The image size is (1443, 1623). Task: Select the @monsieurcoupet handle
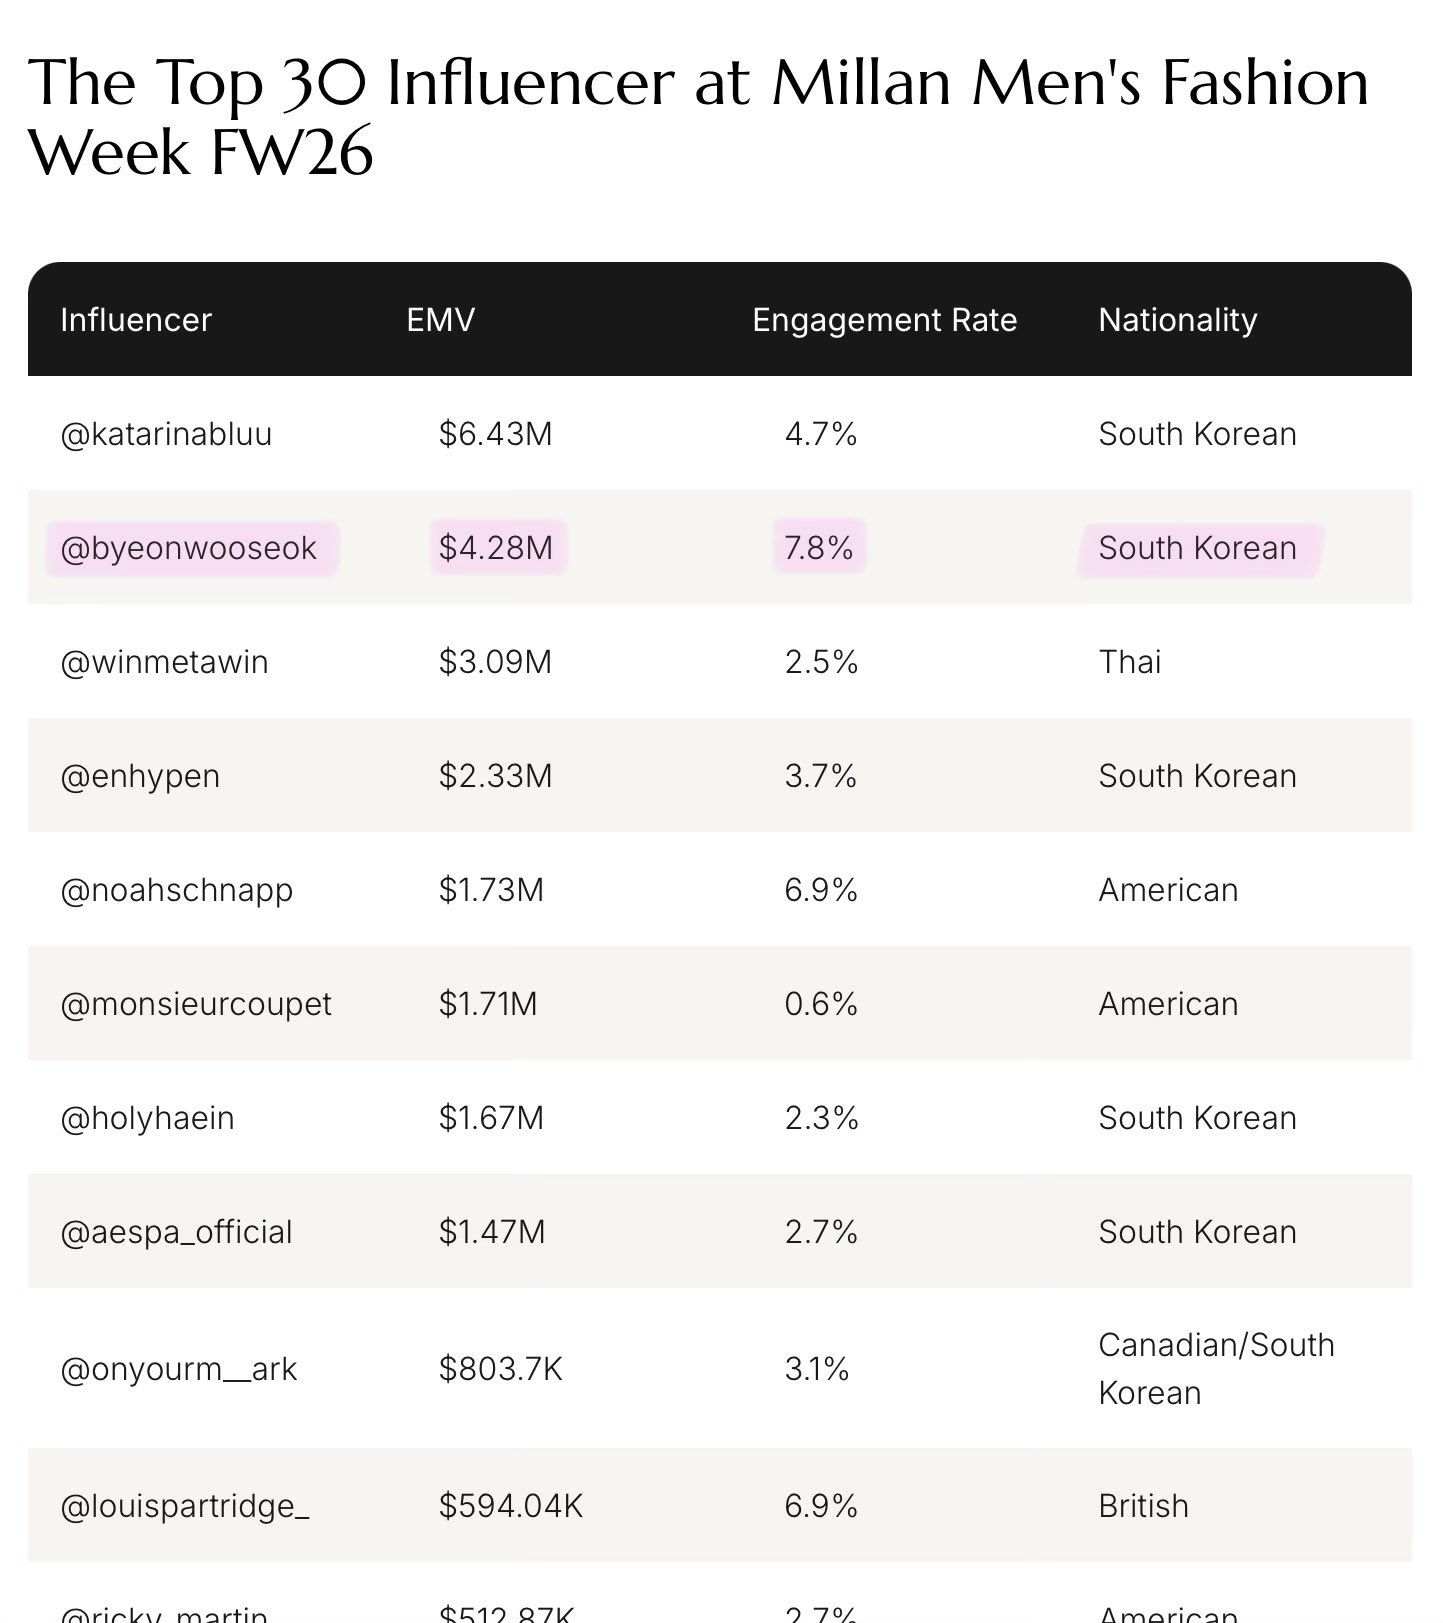[196, 1004]
